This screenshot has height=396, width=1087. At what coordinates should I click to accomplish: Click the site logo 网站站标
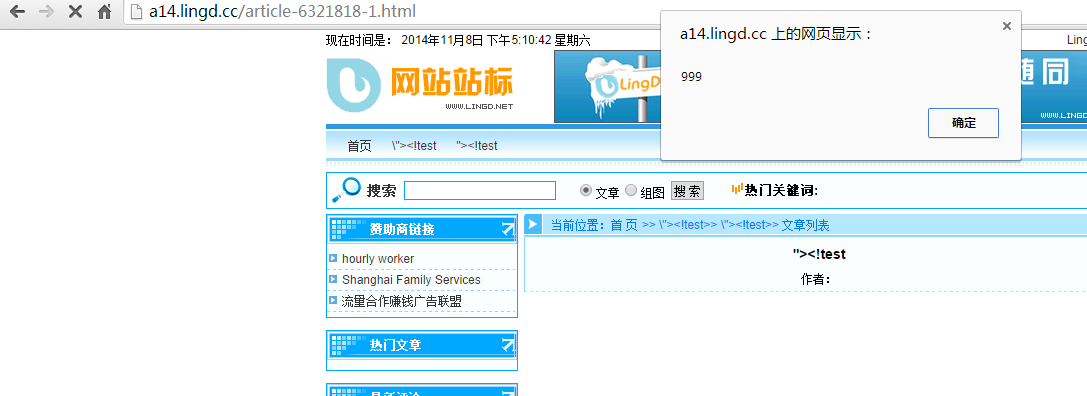click(421, 85)
